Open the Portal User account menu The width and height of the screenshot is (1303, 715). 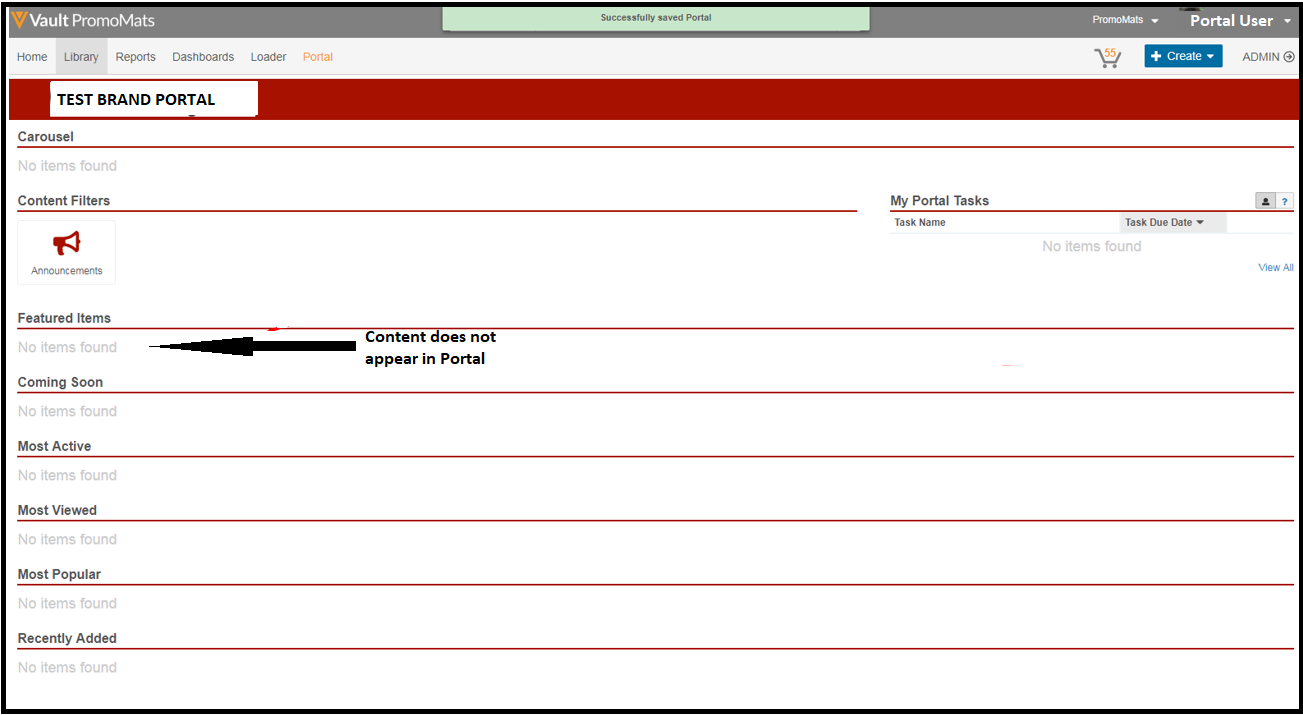[1239, 20]
